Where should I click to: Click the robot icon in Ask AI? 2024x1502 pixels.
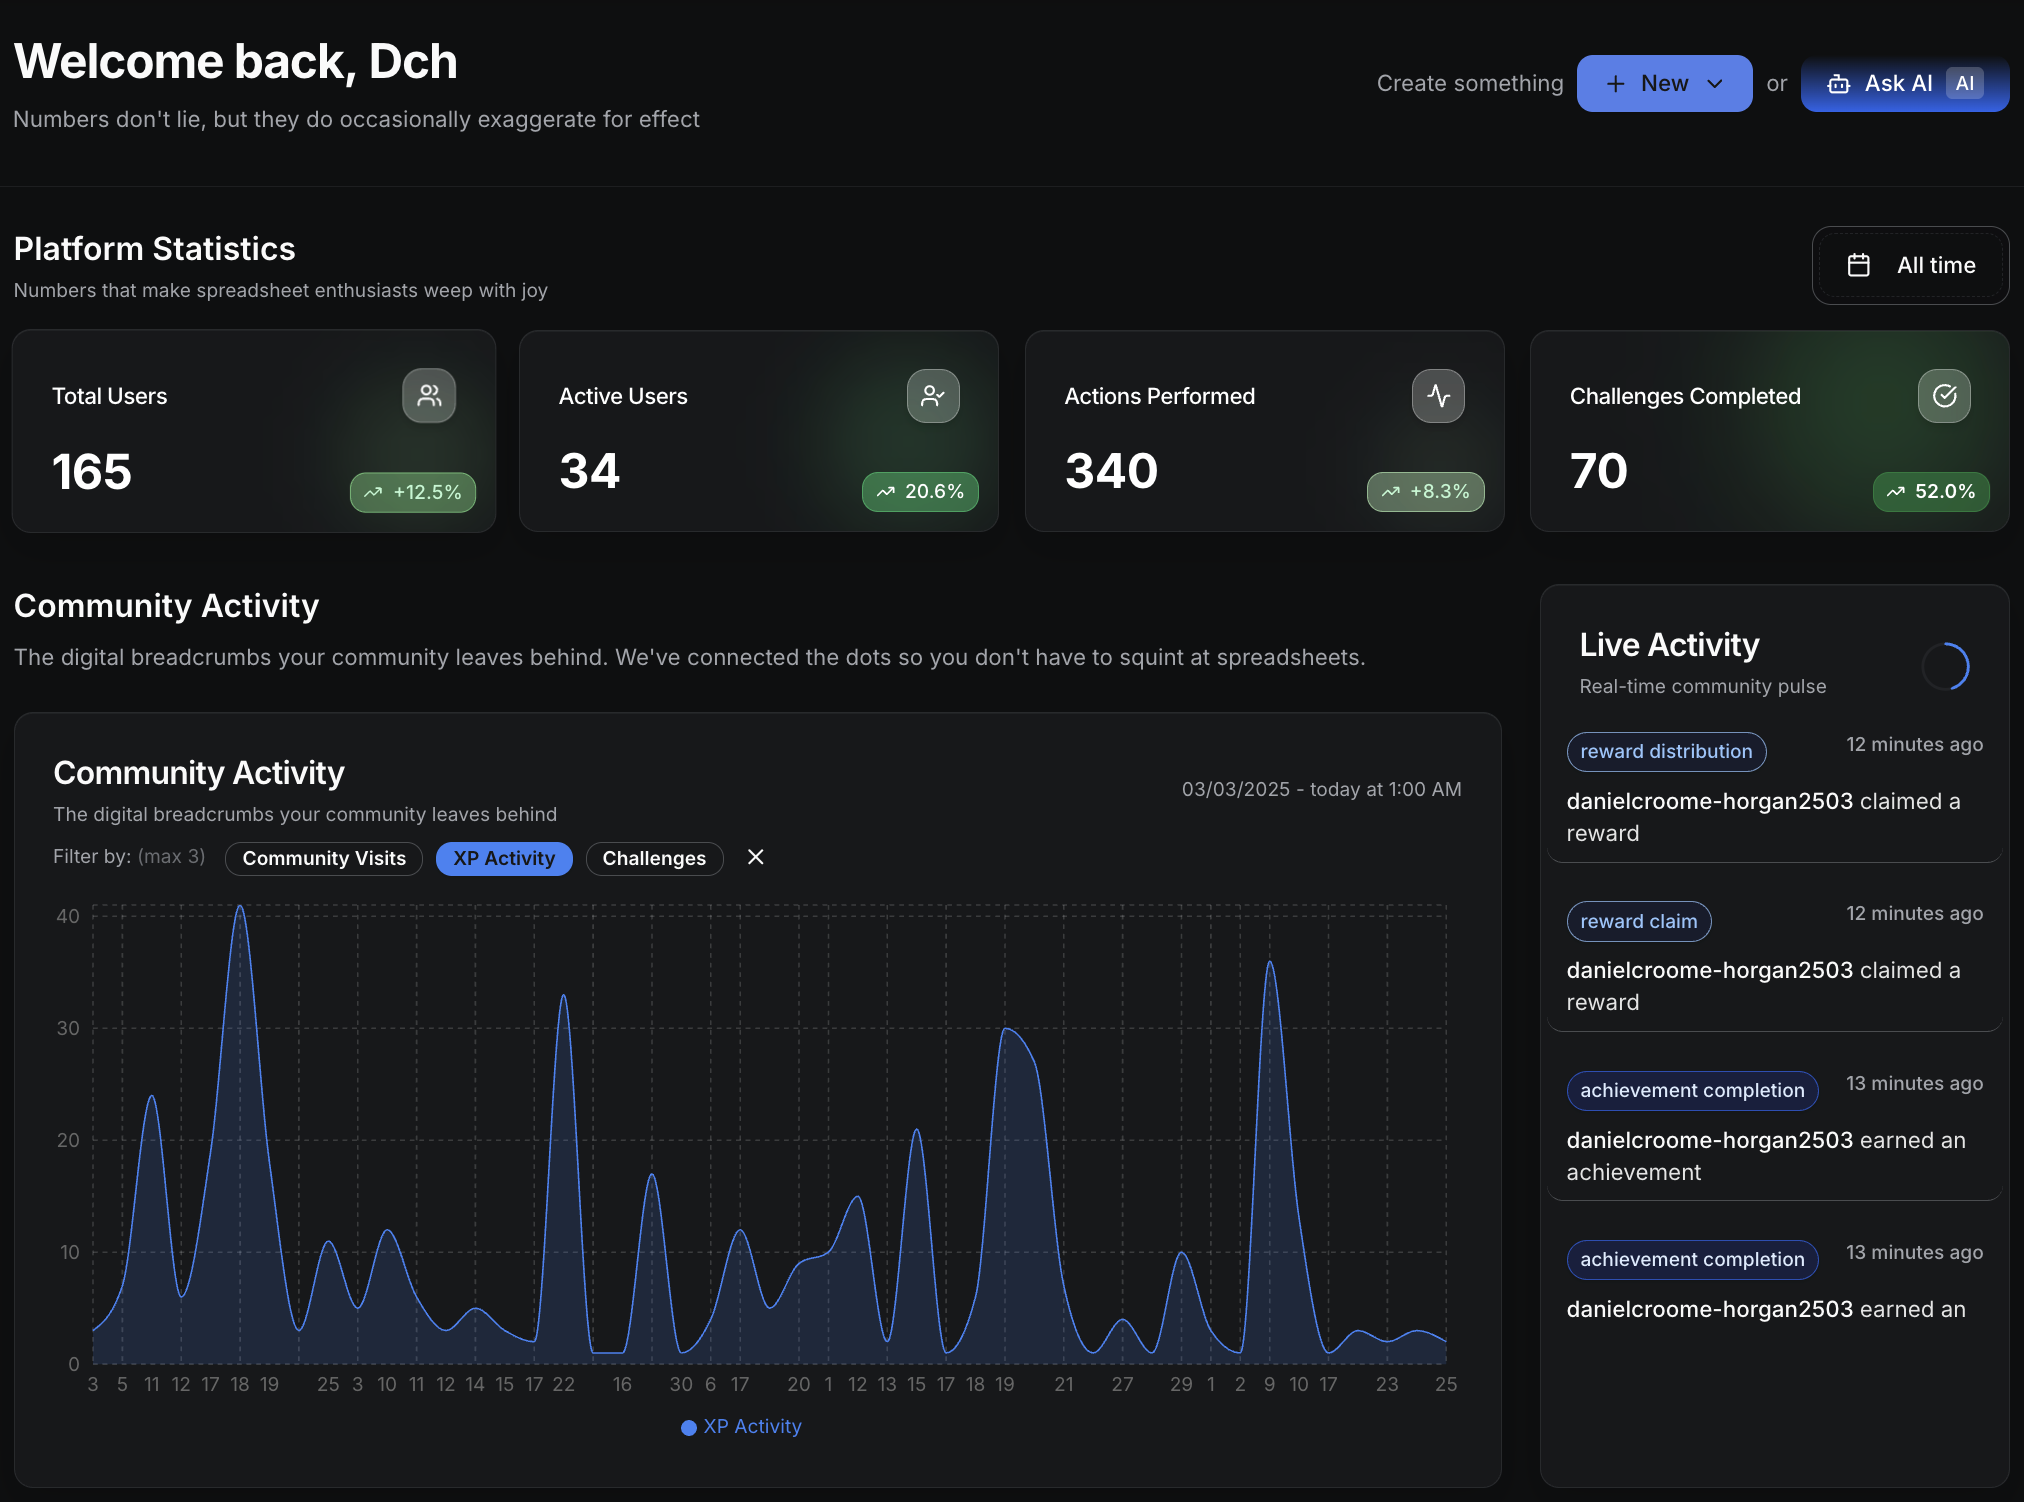pyautogui.click(x=1838, y=84)
